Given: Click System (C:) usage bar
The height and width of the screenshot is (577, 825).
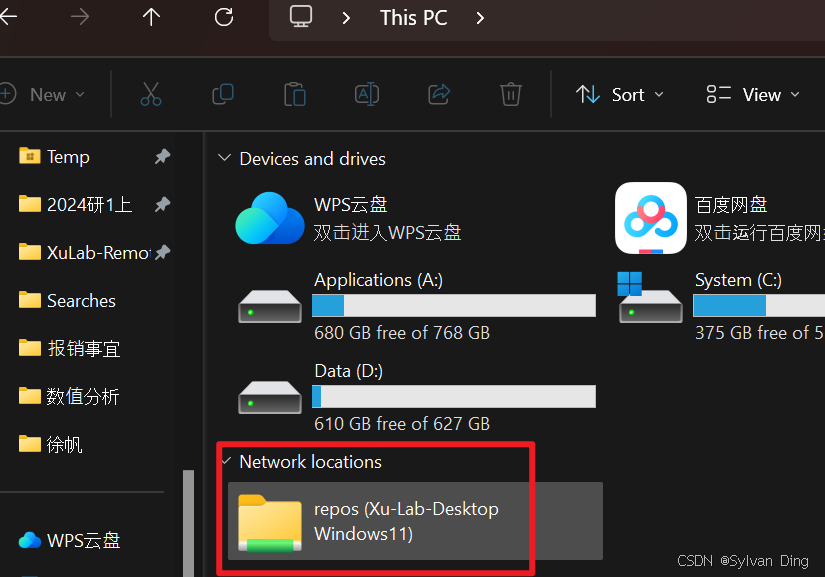Looking at the screenshot, I should (x=759, y=306).
